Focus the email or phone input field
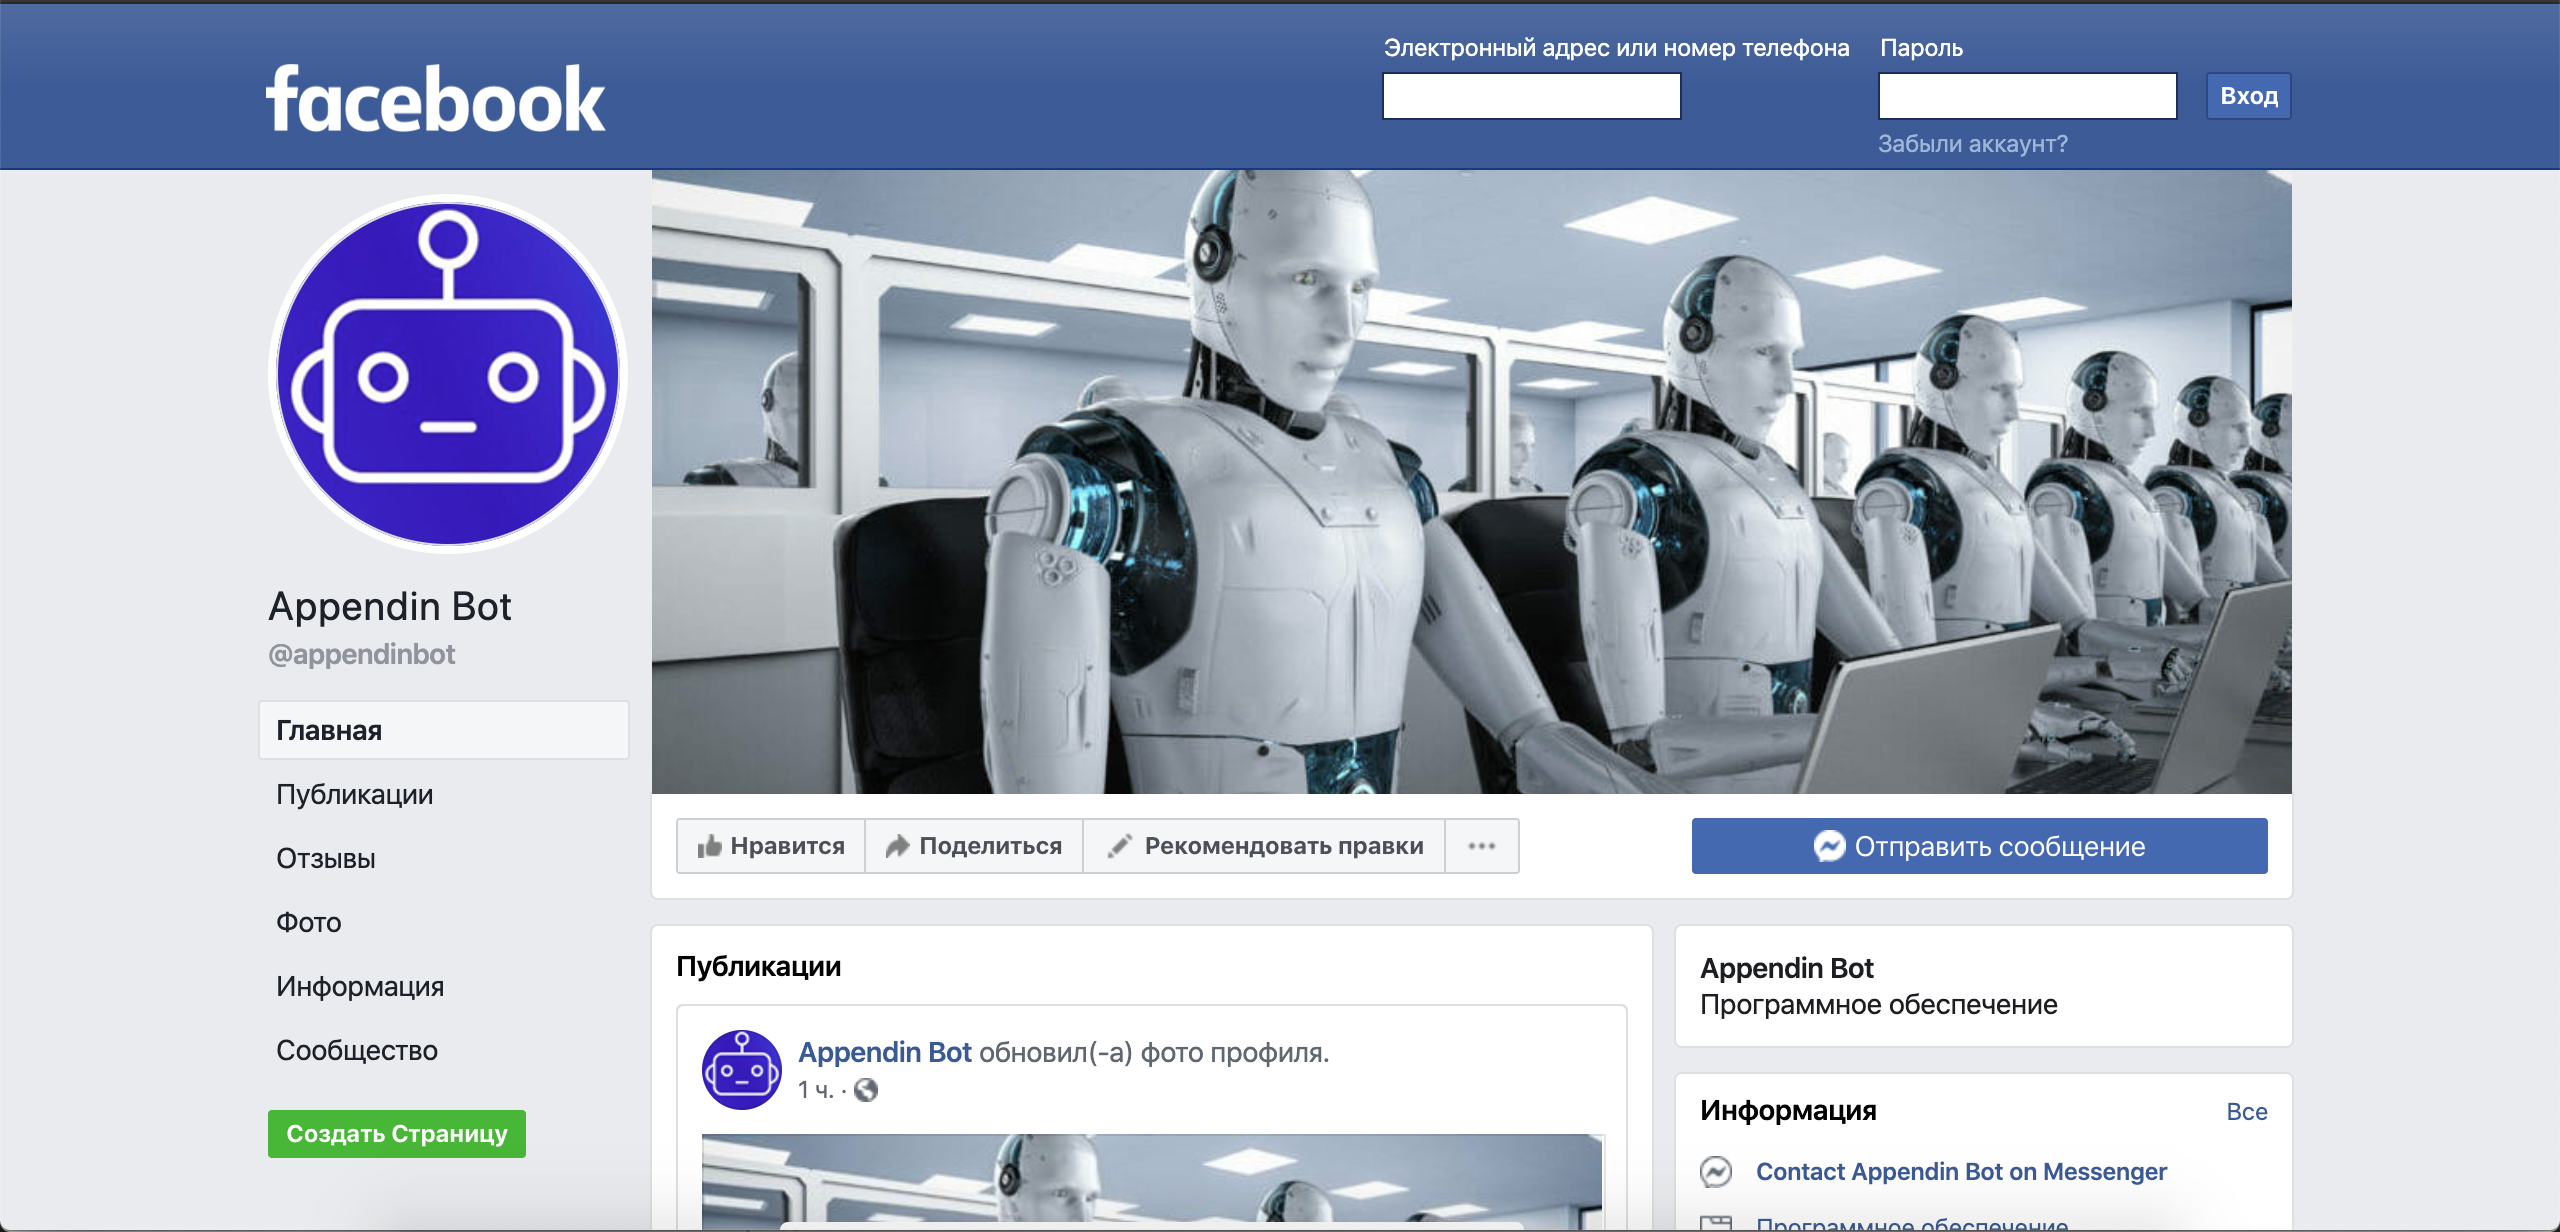Viewport: 2560px width, 1232px height. [1531, 96]
